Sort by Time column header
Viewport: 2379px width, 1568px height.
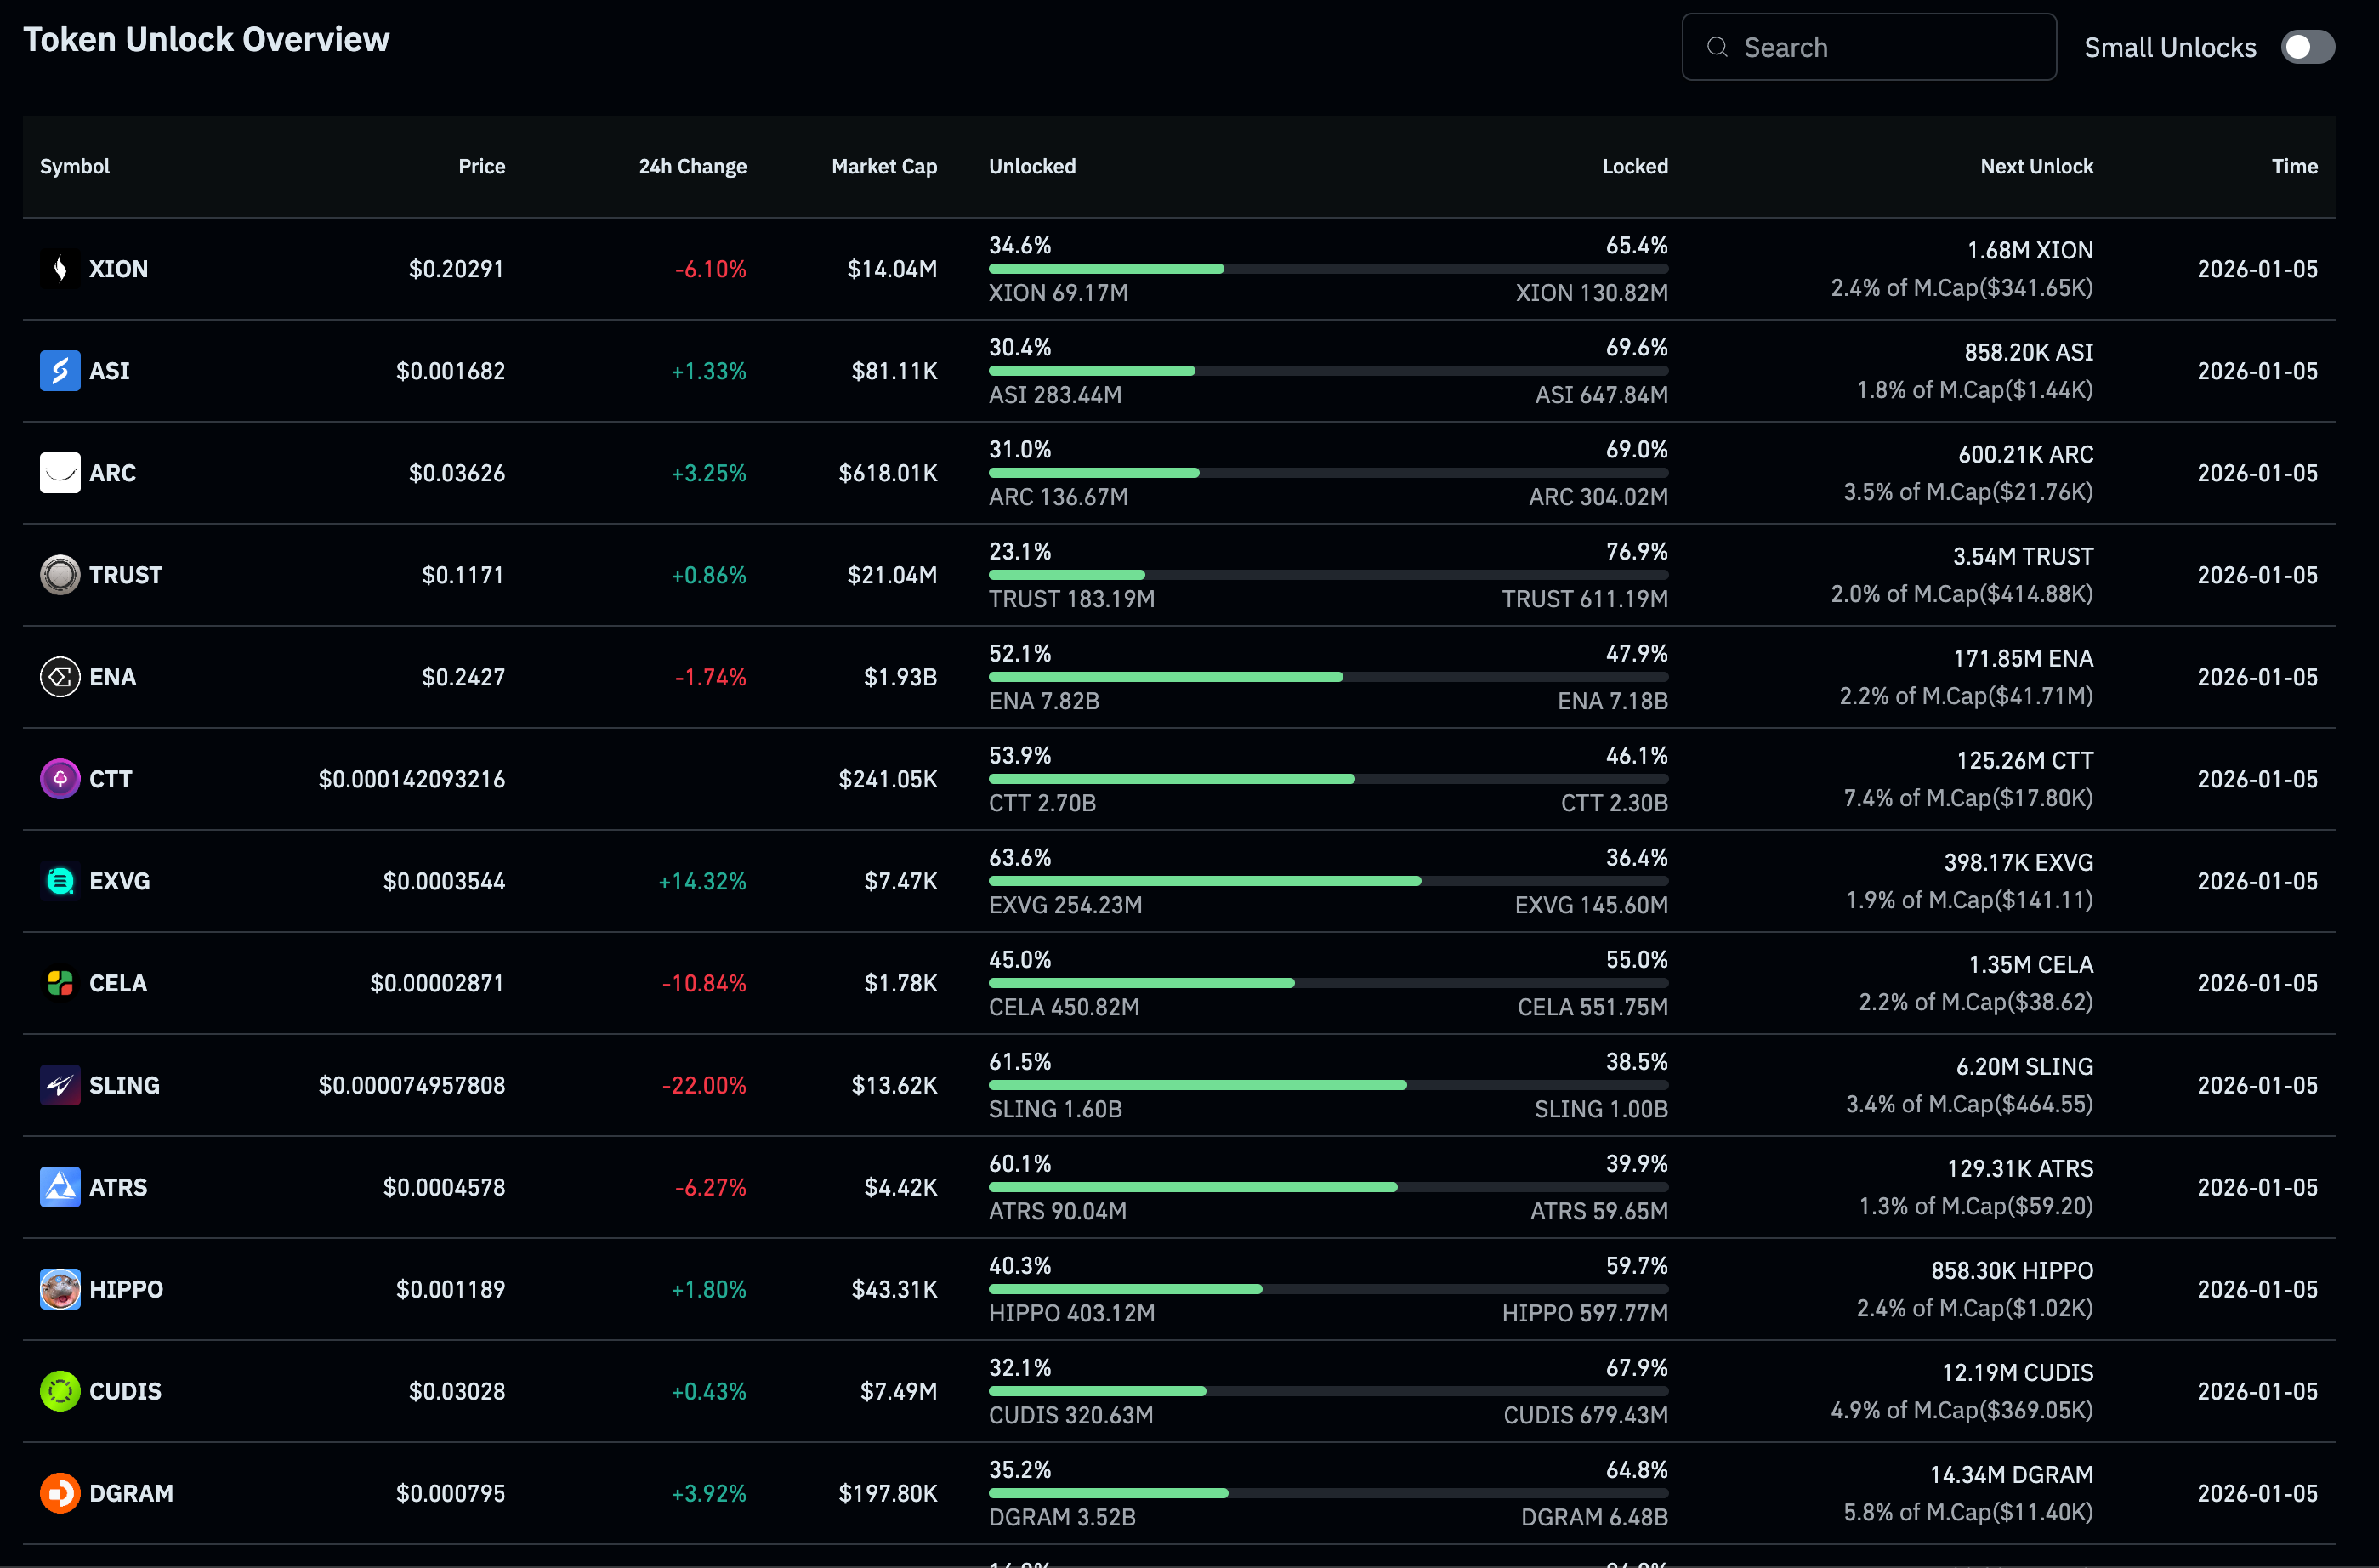click(2294, 166)
